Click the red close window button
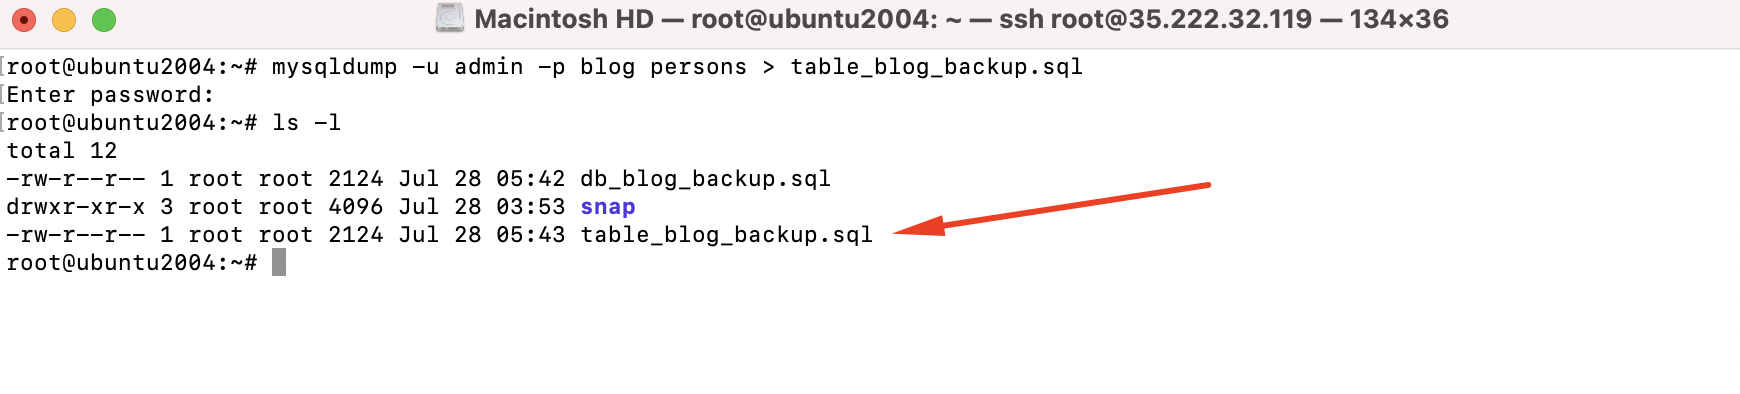The height and width of the screenshot is (394, 1740). (23, 20)
